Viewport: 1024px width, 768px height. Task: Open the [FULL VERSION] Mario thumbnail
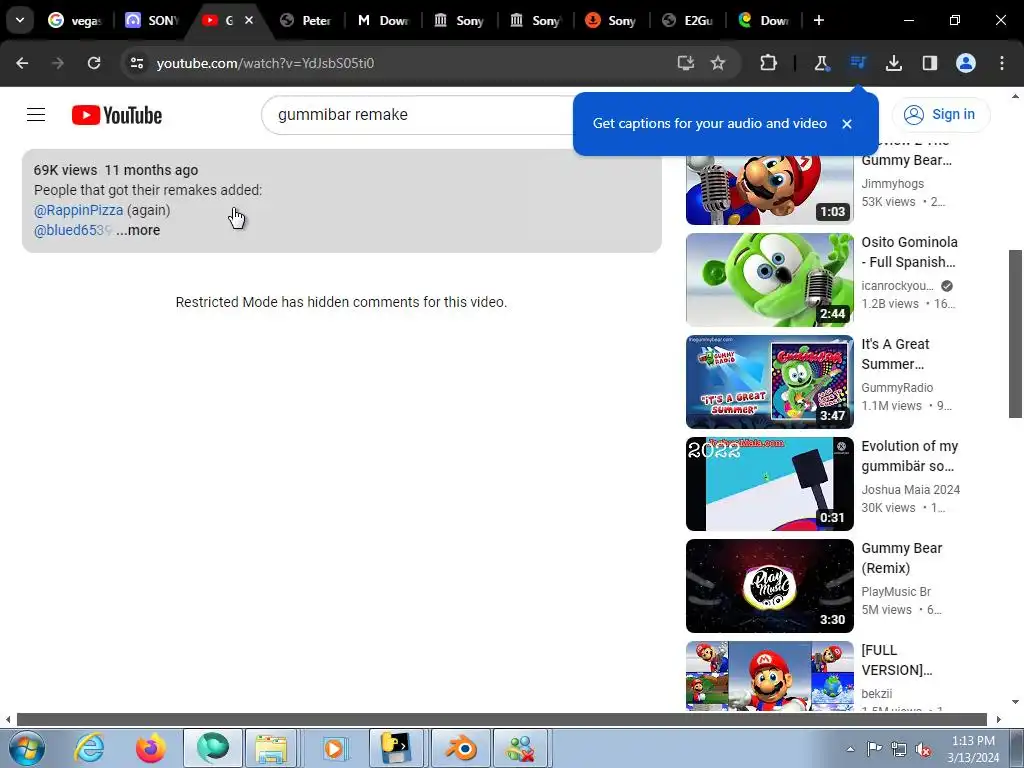point(769,676)
